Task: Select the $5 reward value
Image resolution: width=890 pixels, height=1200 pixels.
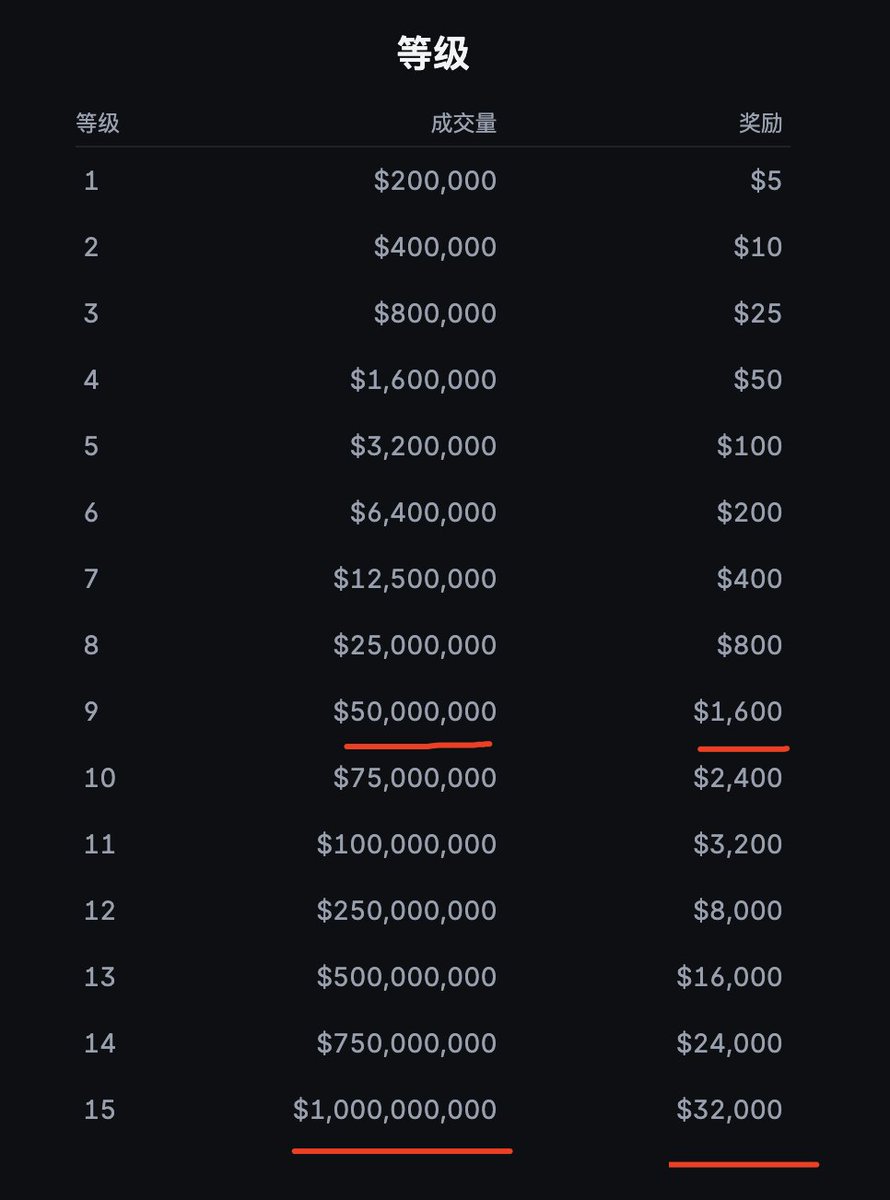Action: pos(766,181)
